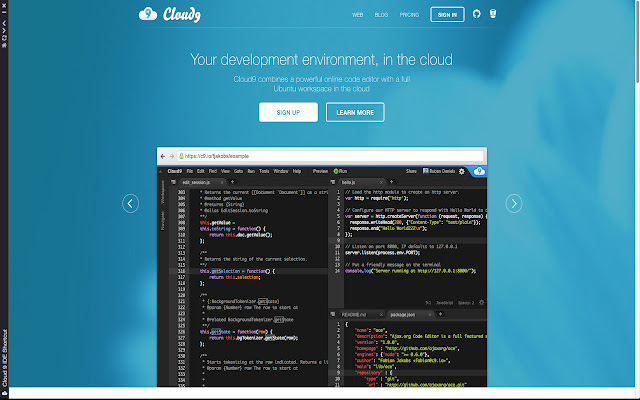Click the LEARN MORE button
640x400 pixels.
(x=355, y=112)
